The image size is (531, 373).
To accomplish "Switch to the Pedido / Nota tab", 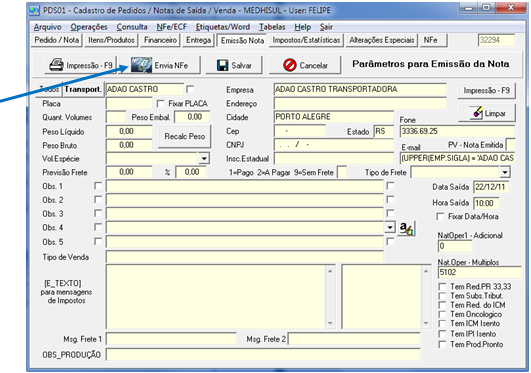I will coord(57,40).
